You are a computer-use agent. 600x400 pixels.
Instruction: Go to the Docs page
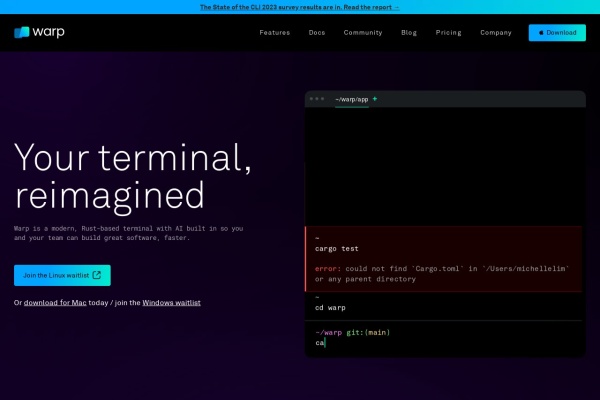pyautogui.click(x=317, y=33)
